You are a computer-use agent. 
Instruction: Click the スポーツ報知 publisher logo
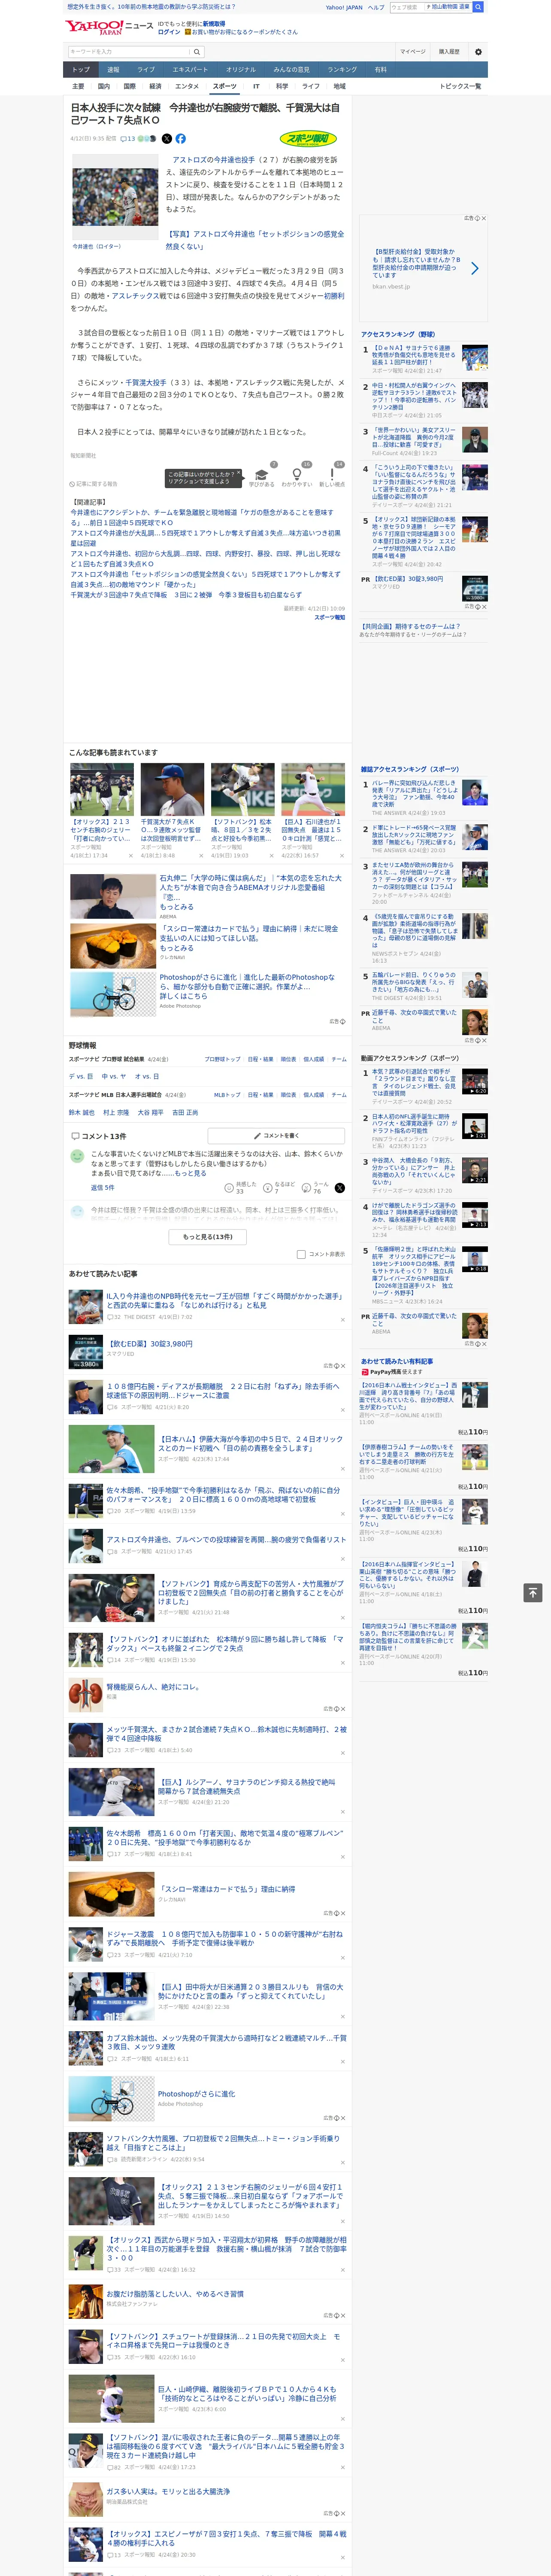309,139
